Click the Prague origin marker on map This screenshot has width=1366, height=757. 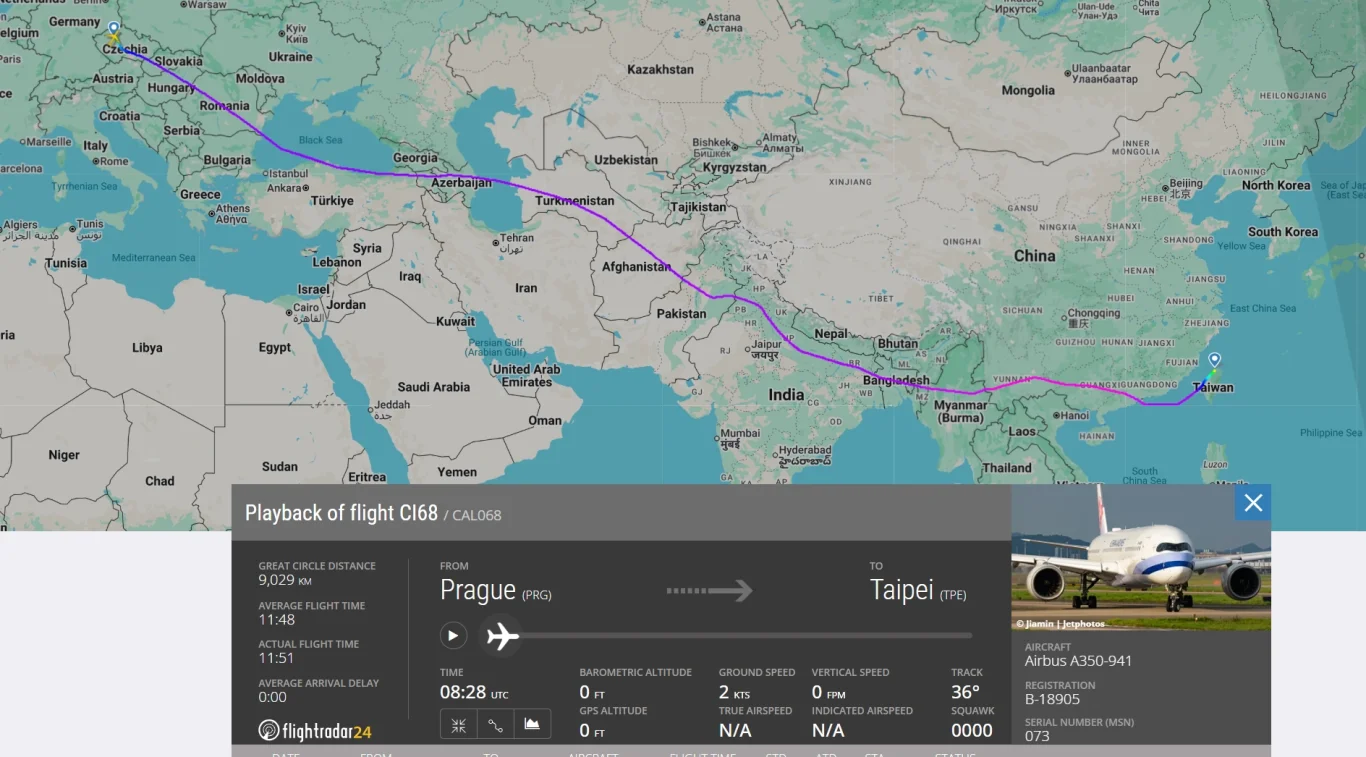coord(113,31)
